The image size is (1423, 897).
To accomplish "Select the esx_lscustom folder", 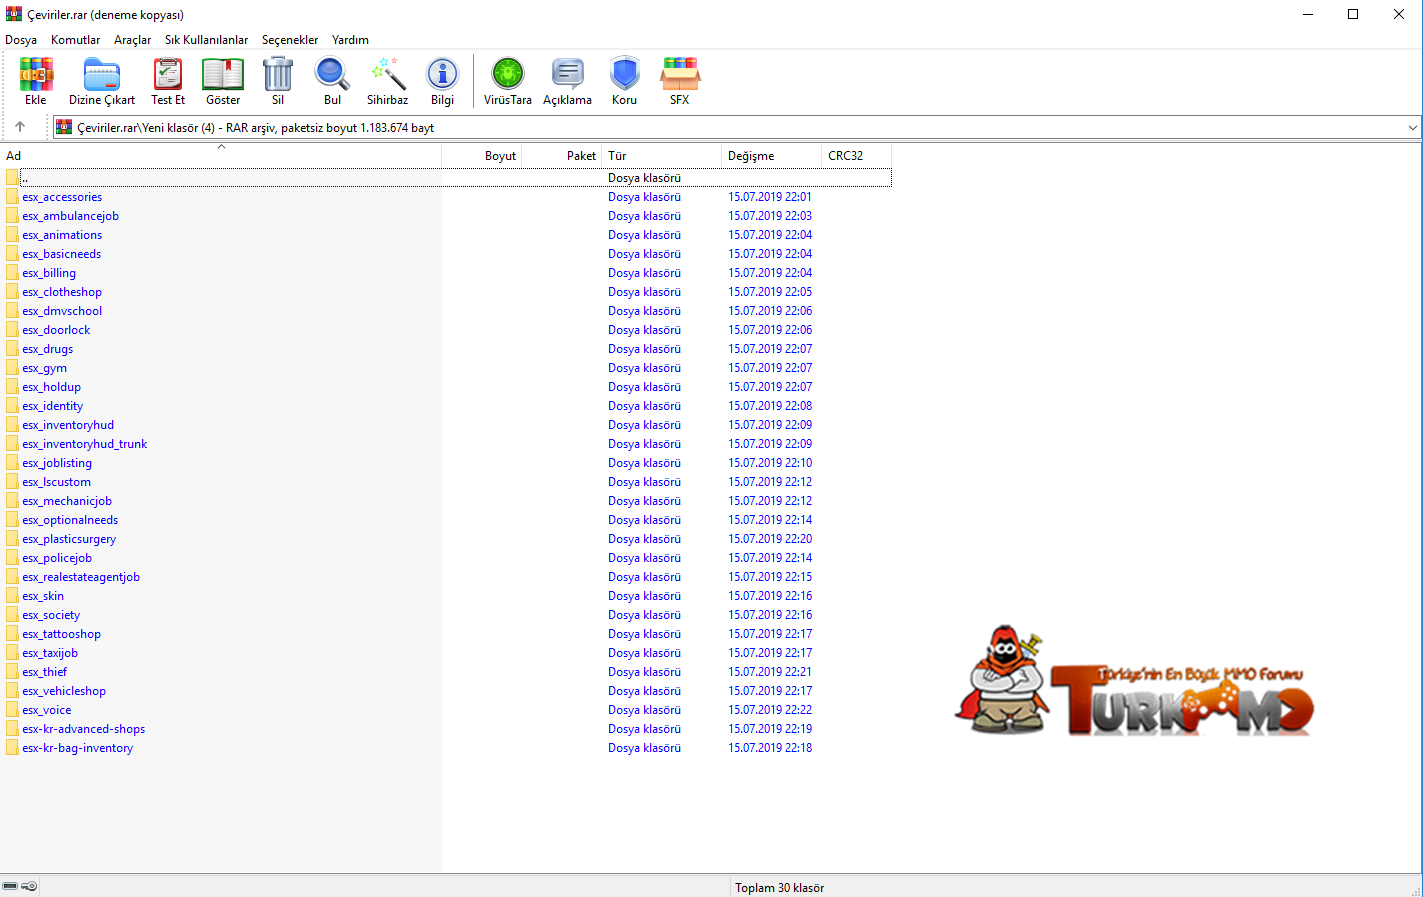I will tap(56, 482).
